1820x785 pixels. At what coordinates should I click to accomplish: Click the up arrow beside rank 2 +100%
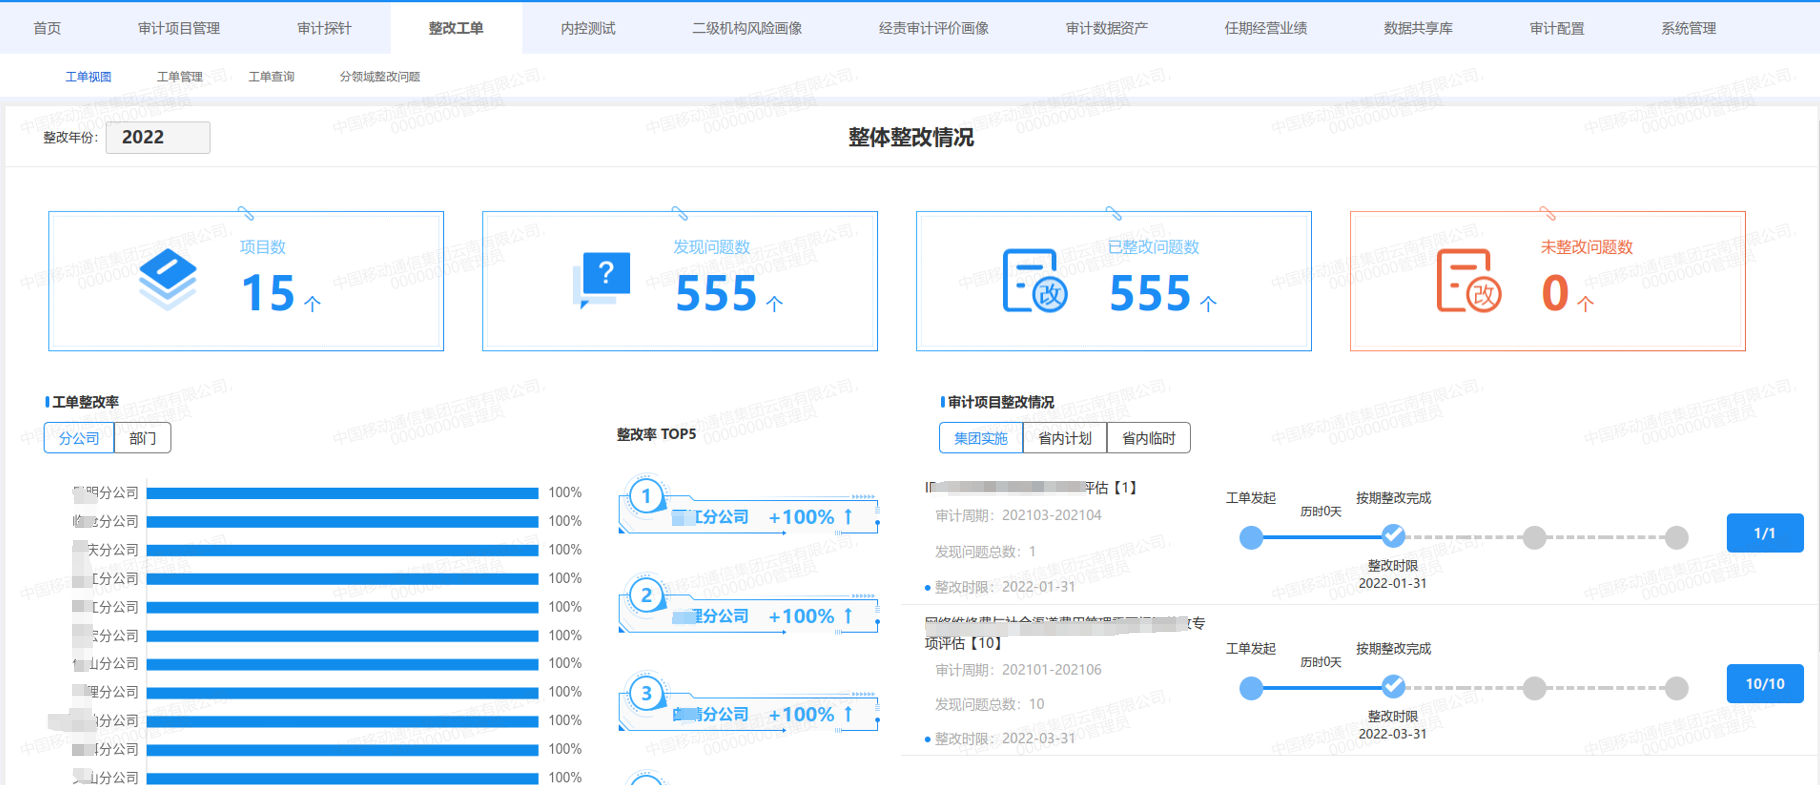click(x=848, y=615)
